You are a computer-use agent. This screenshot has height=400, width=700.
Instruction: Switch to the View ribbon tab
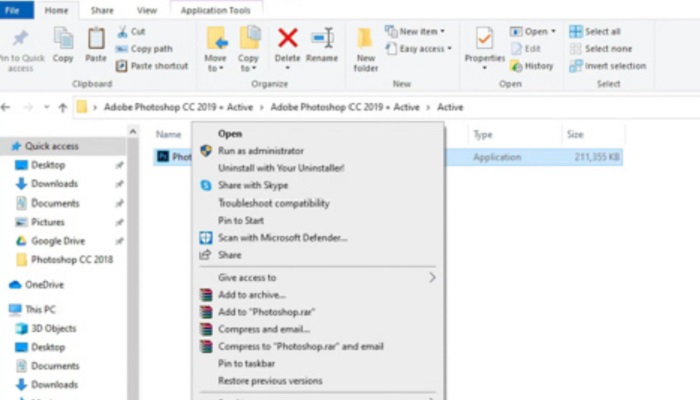pyautogui.click(x=147, y=10)
